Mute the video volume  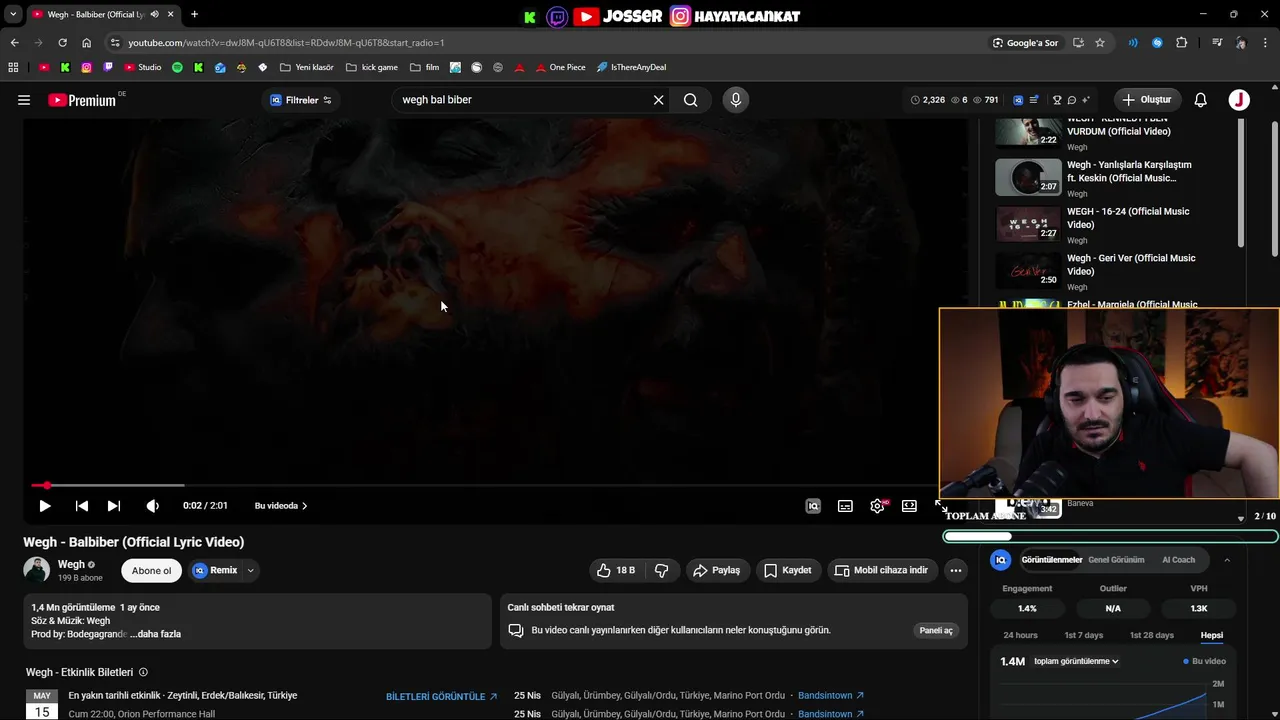click(152, 506)
